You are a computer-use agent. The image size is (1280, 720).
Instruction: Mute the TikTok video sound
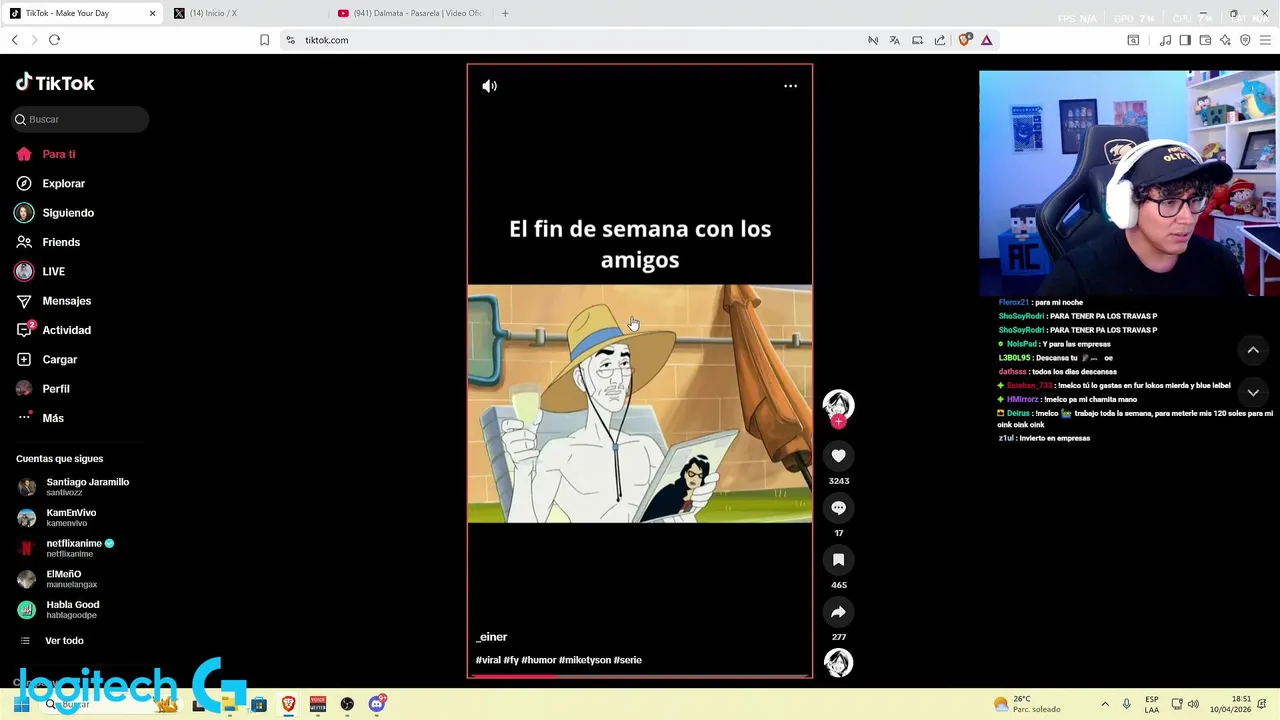click(x=489, y=86)
